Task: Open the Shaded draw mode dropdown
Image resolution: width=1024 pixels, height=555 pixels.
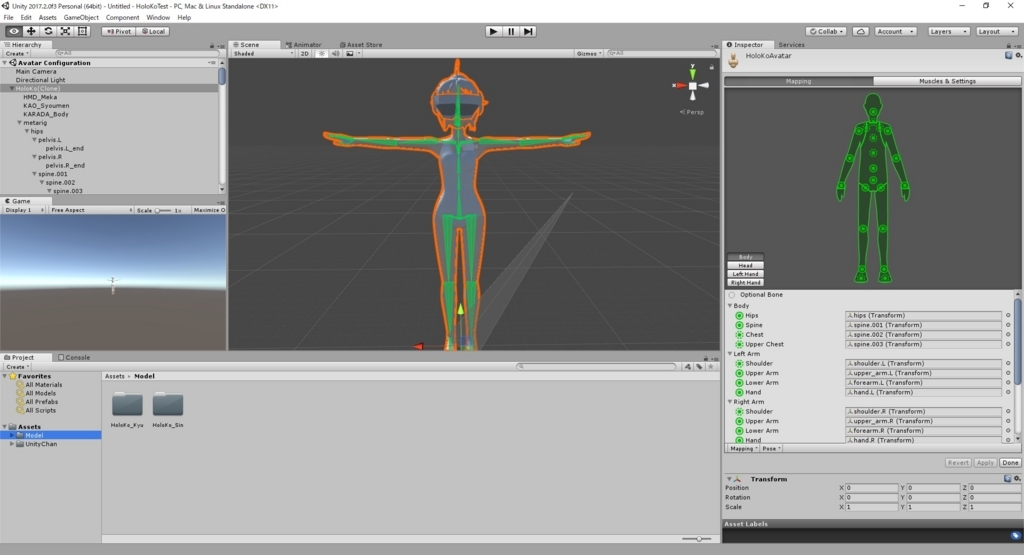Action: click(x=263, y=54)
